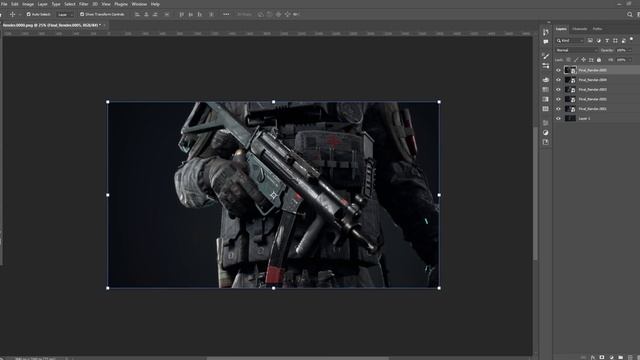This screenshot has width=640, height=360.
Task: Create new adjustment layer icon in footer
Action: click(611, 357)
